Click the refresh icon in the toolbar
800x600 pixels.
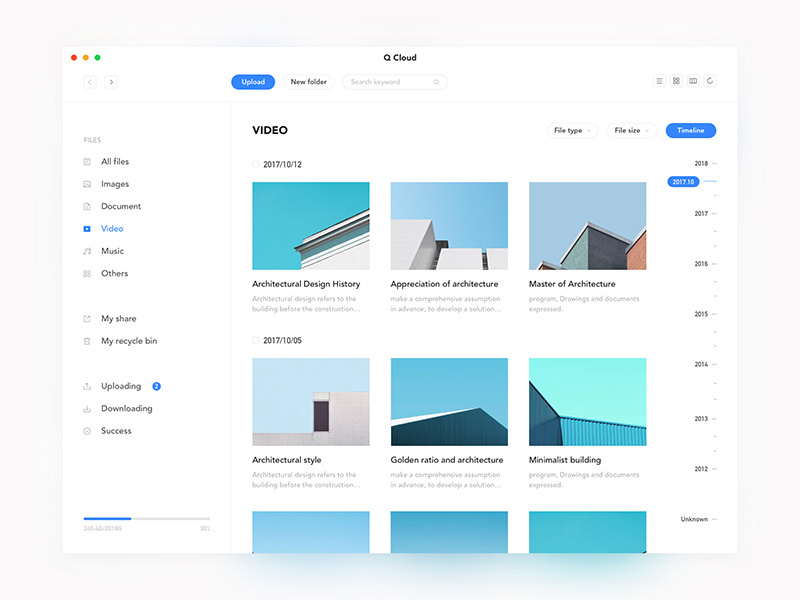(x=710, y=81)
